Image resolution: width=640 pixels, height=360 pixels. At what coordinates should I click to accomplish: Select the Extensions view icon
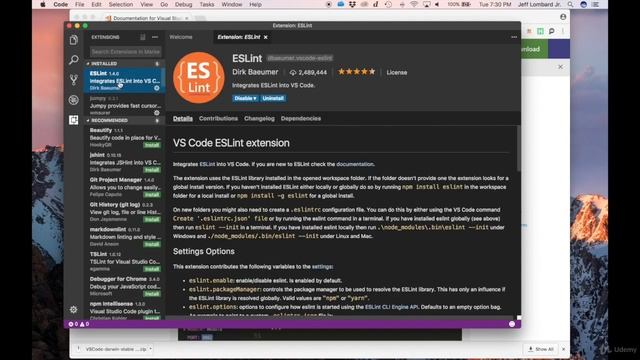(73, 120)
